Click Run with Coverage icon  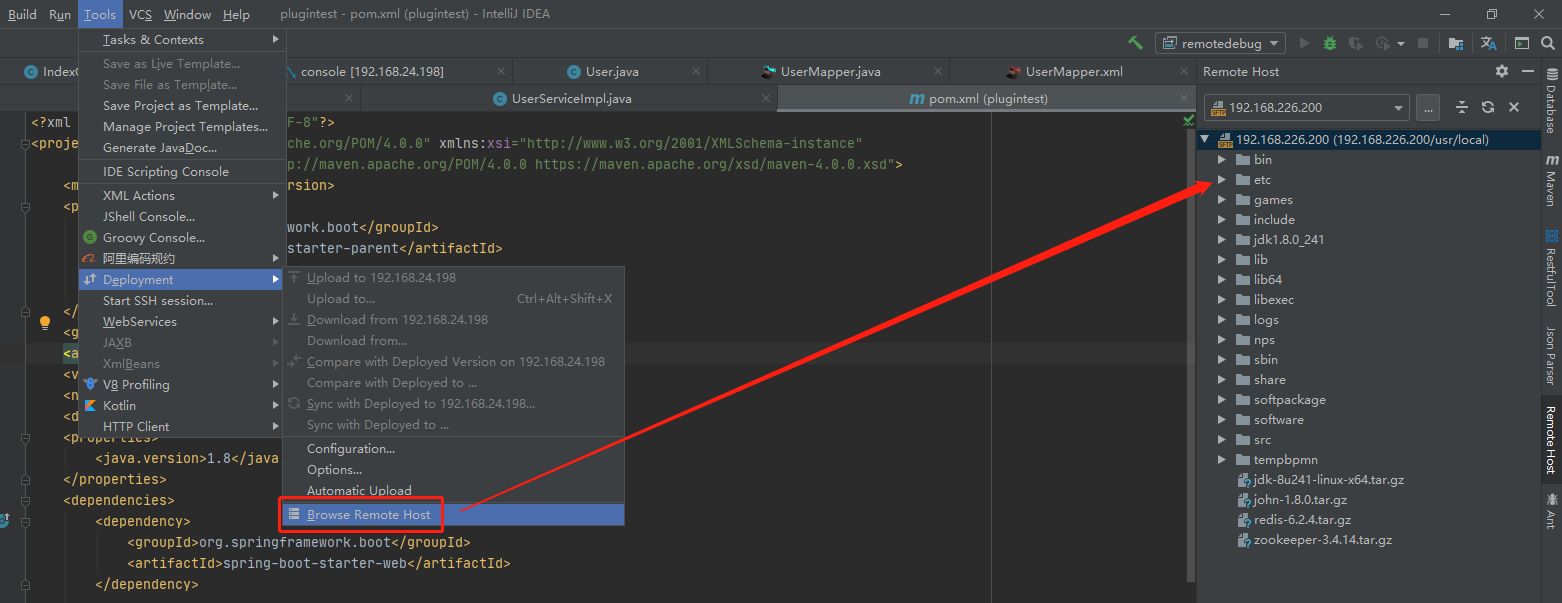coord(1356,43)
